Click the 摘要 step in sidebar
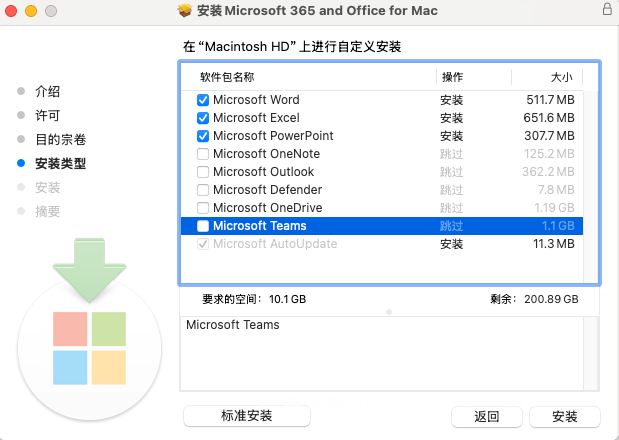The width and height of the screenshot is (619, 440). click(47, 212)
